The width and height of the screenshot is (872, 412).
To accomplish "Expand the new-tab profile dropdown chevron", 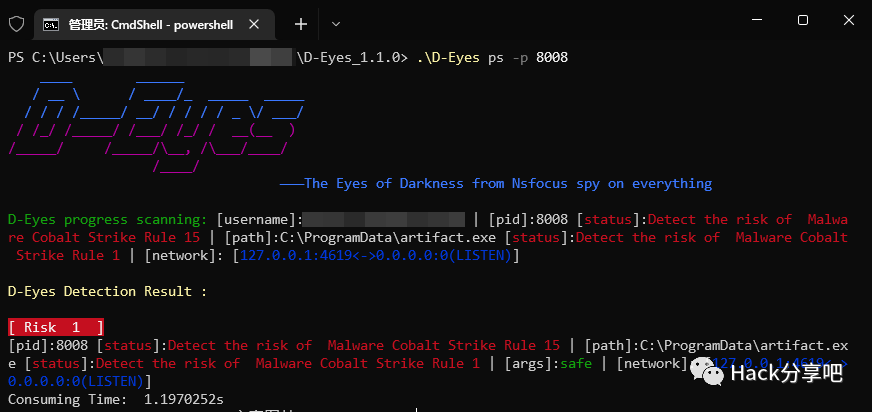I will pos(335,24).
